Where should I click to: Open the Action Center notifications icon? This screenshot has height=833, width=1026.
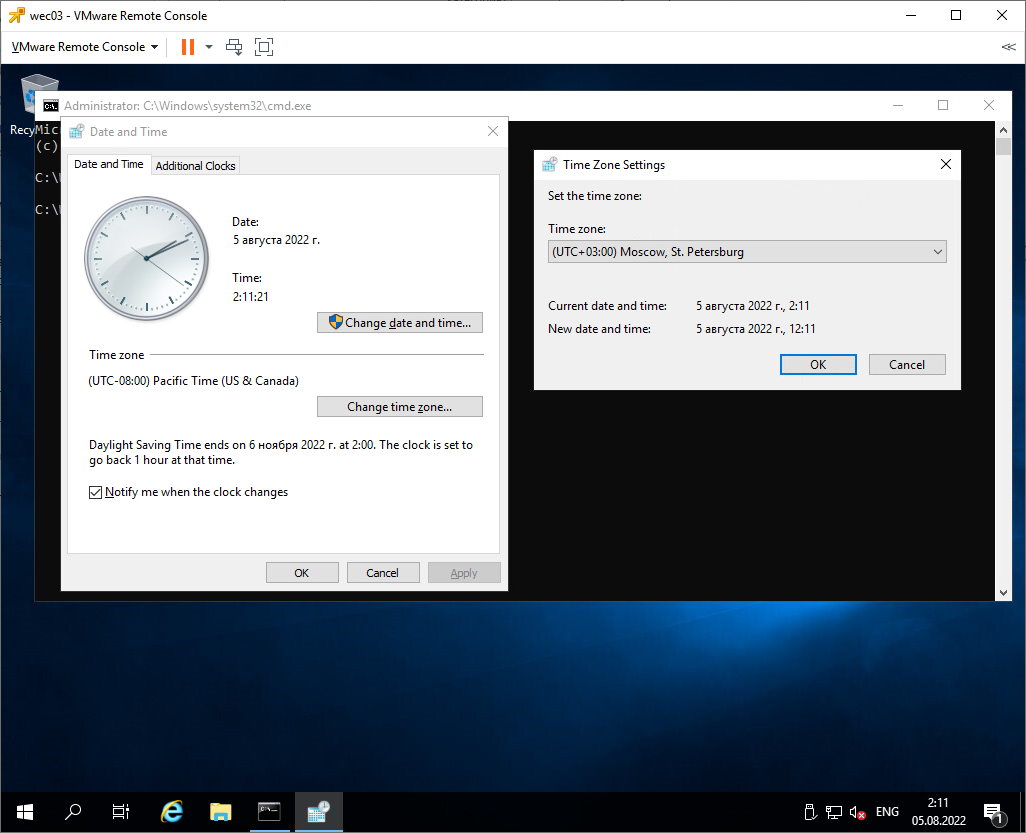point(993,813)
